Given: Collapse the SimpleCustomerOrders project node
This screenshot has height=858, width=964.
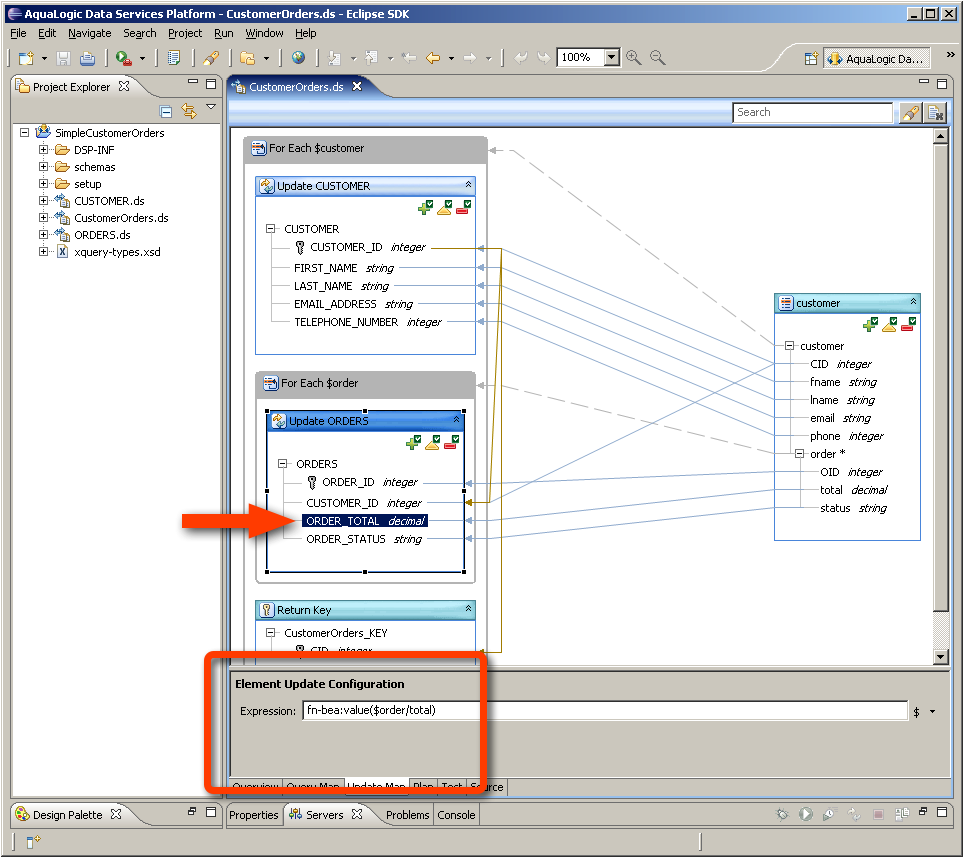Looking at the screenshot, I should [x=25, y=133].
